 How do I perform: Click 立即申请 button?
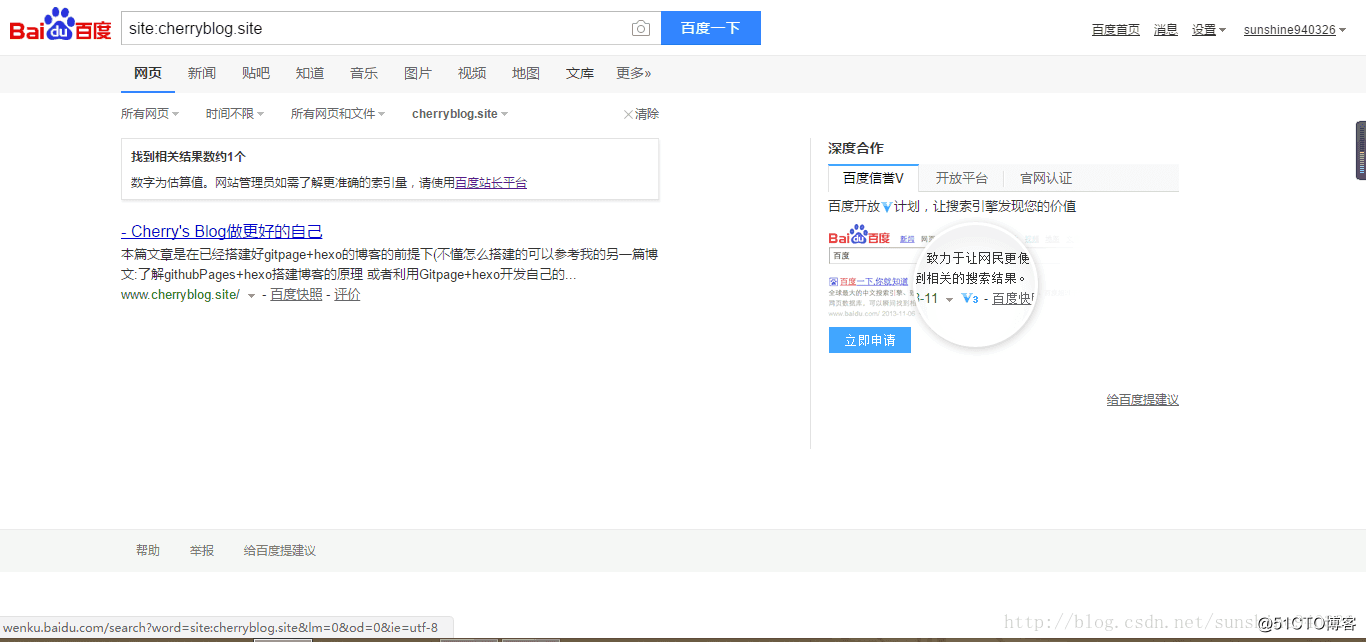pyautogui.click(x=870, y=340)
